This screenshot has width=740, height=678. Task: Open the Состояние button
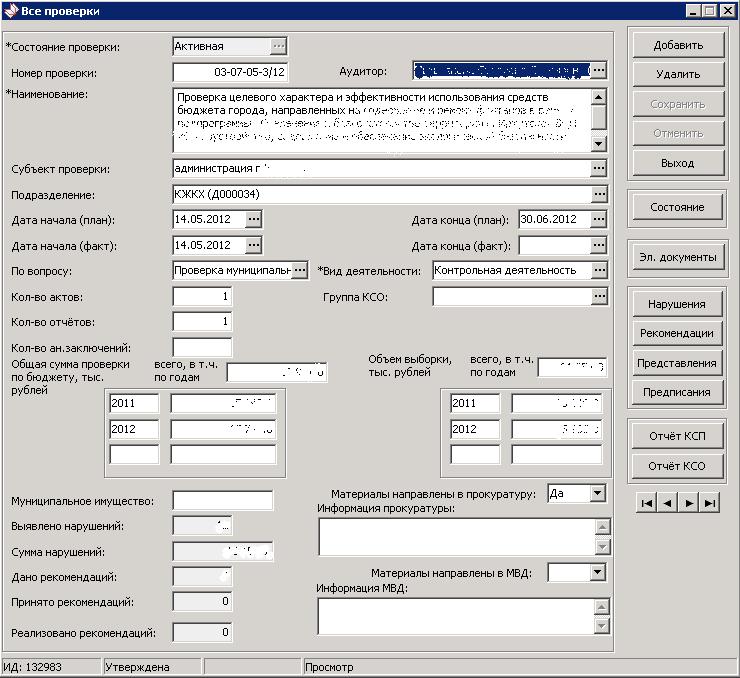click(x=677, y=207)
